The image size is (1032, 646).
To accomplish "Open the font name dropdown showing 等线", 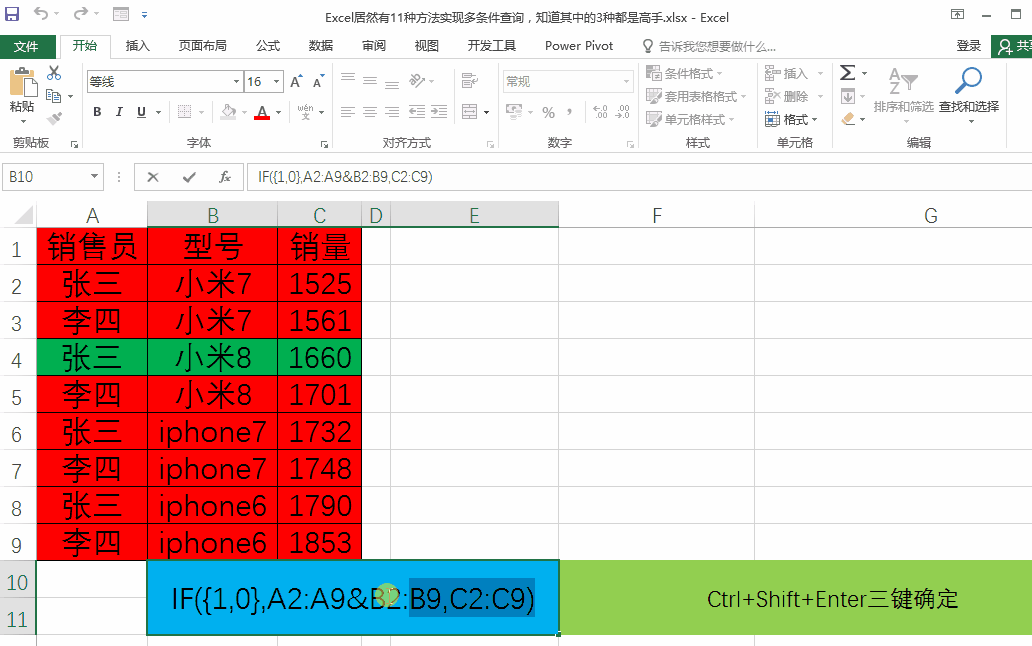I will point(236,82).
